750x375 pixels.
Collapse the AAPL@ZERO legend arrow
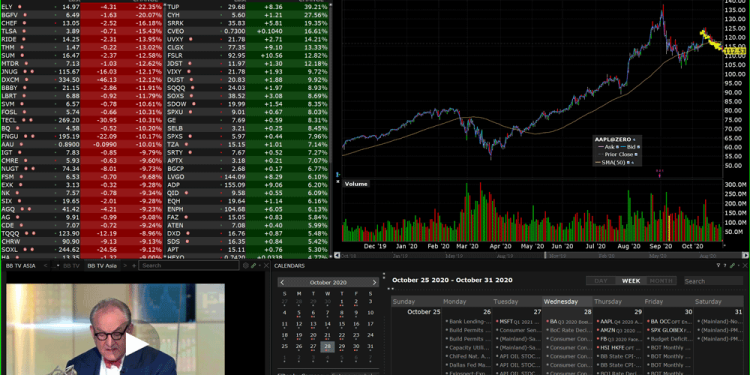coord(634,140)
